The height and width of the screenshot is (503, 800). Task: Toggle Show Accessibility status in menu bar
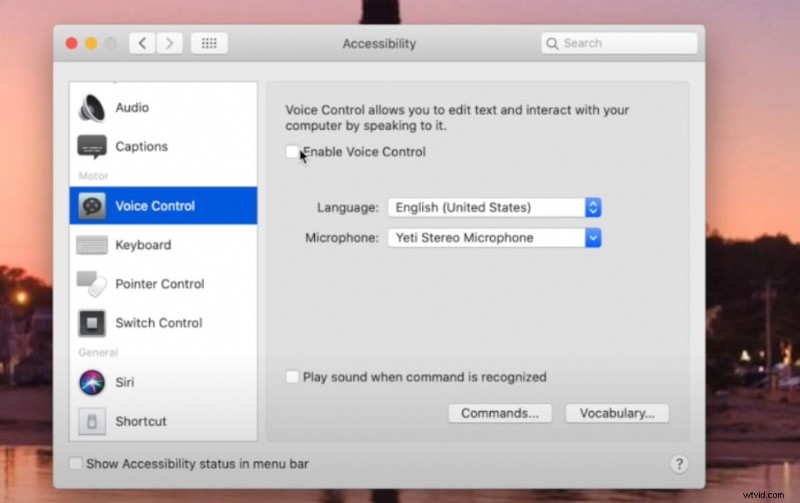tap(75, 464)
